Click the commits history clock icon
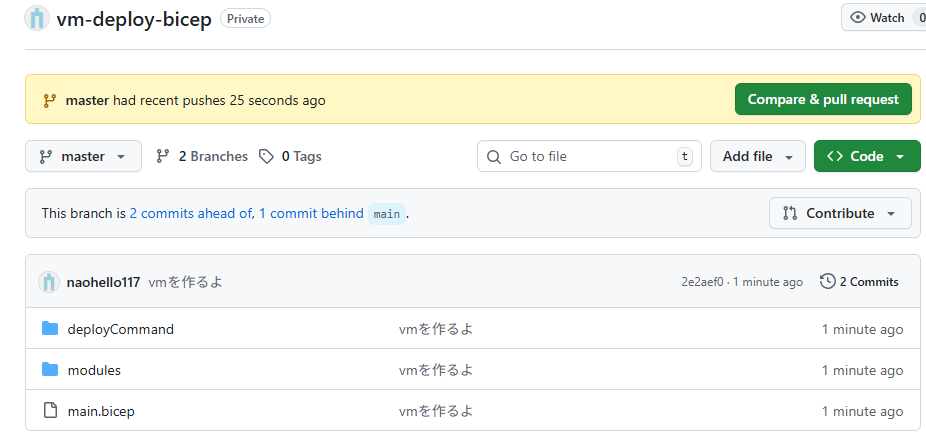The height and width of the screenshot is (437, 926). click(x=827, y=282)
